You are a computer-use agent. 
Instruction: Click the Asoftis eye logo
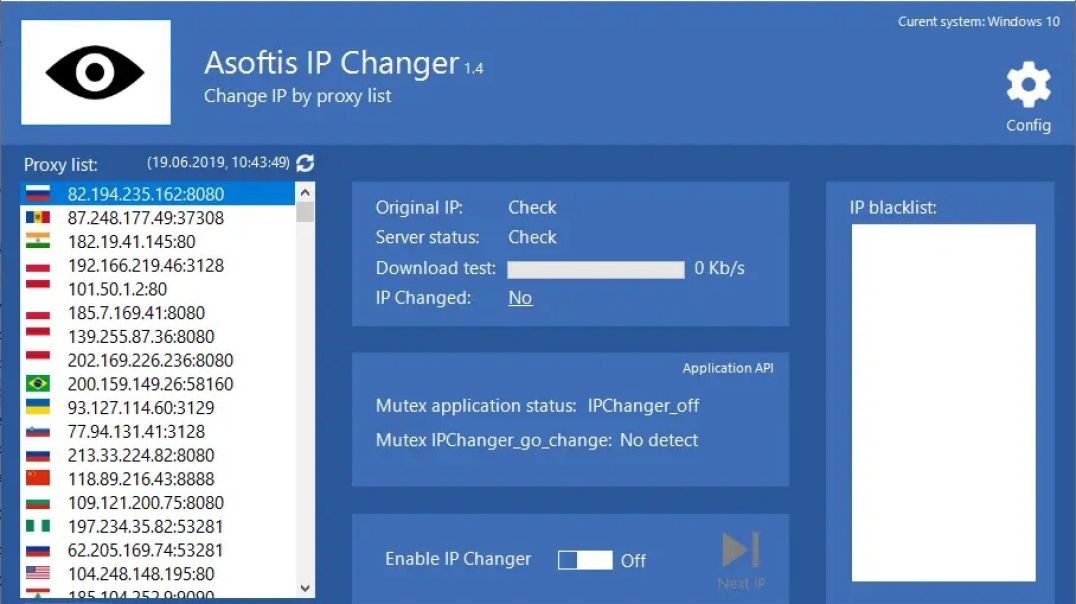click(x=95, y=71)
